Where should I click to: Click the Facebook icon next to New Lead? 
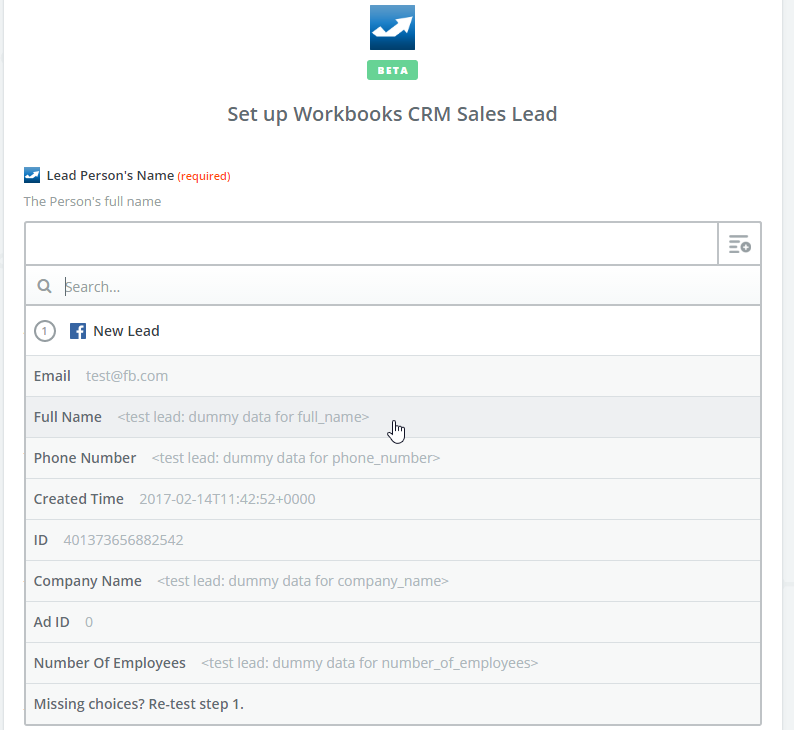77,331
